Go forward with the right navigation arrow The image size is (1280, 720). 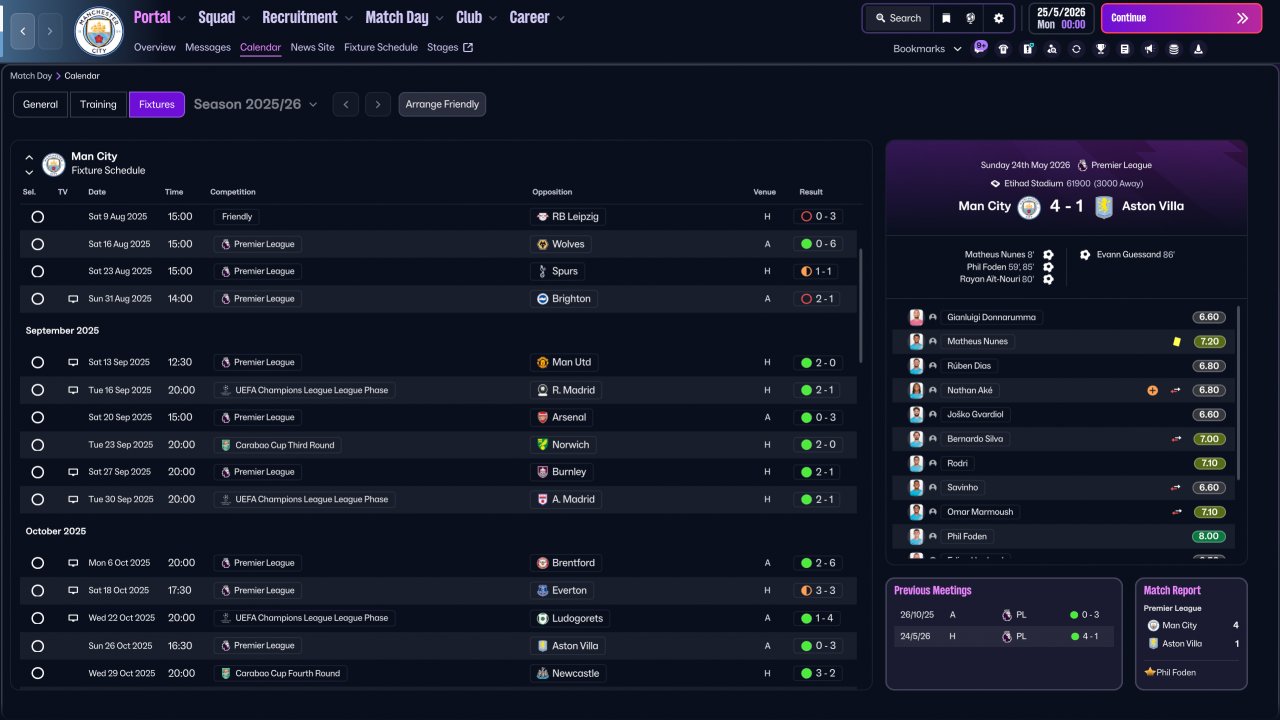tap(49, 31)
